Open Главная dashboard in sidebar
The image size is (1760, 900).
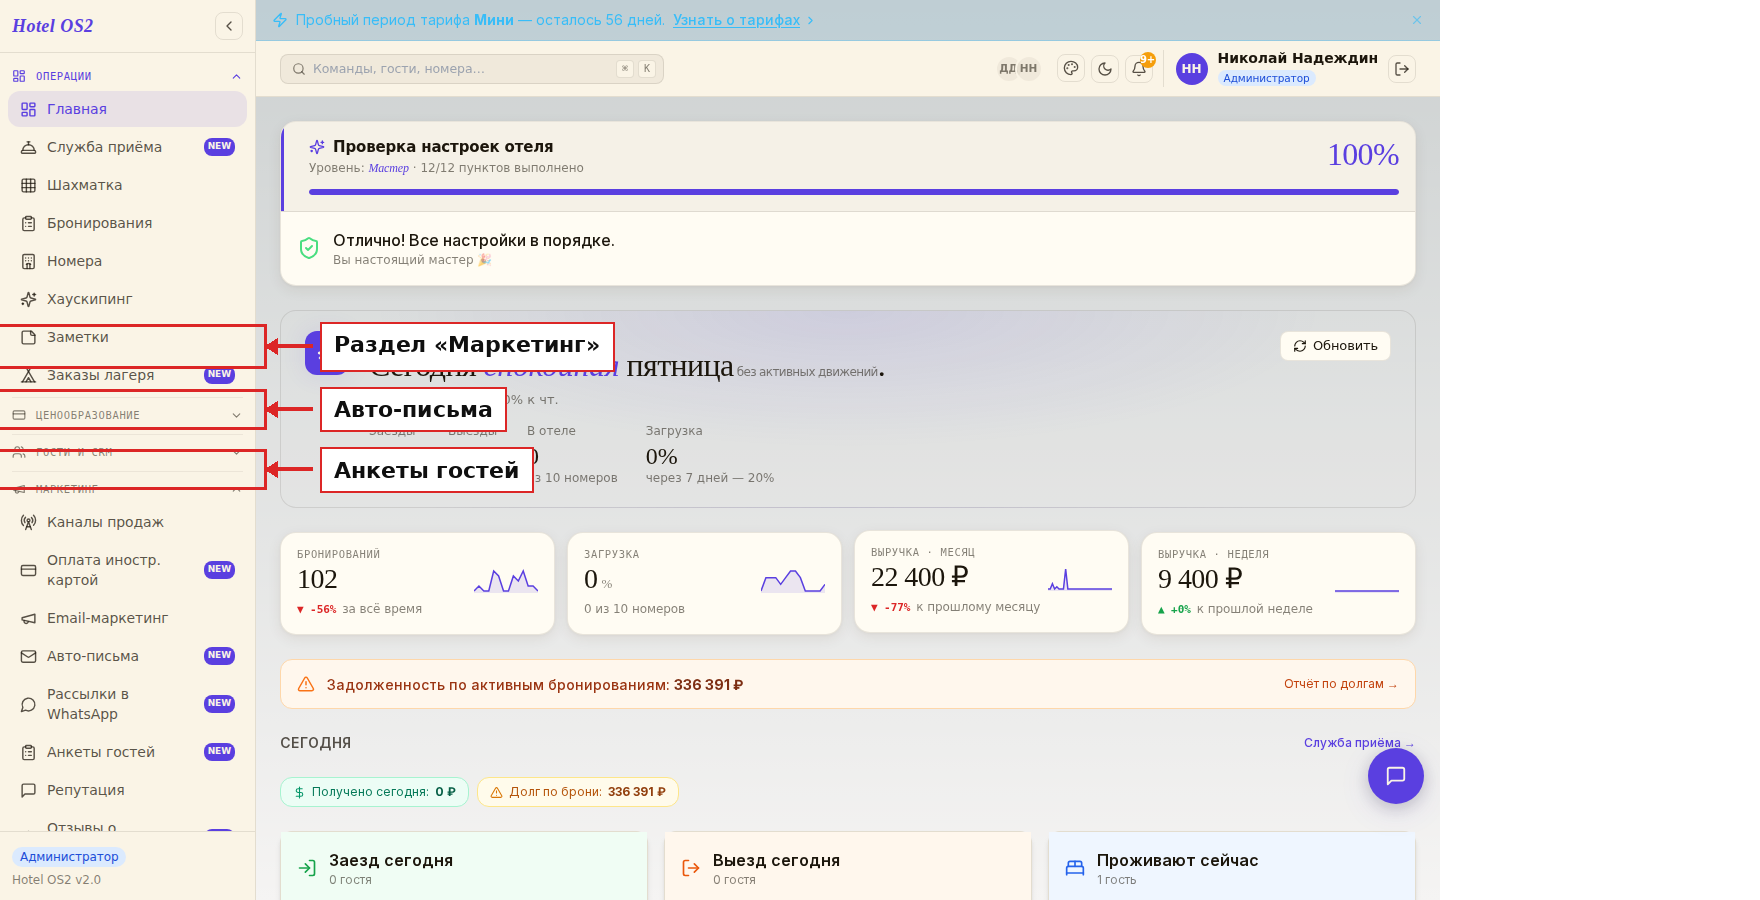pyautogui.click(x=127, y=109)
